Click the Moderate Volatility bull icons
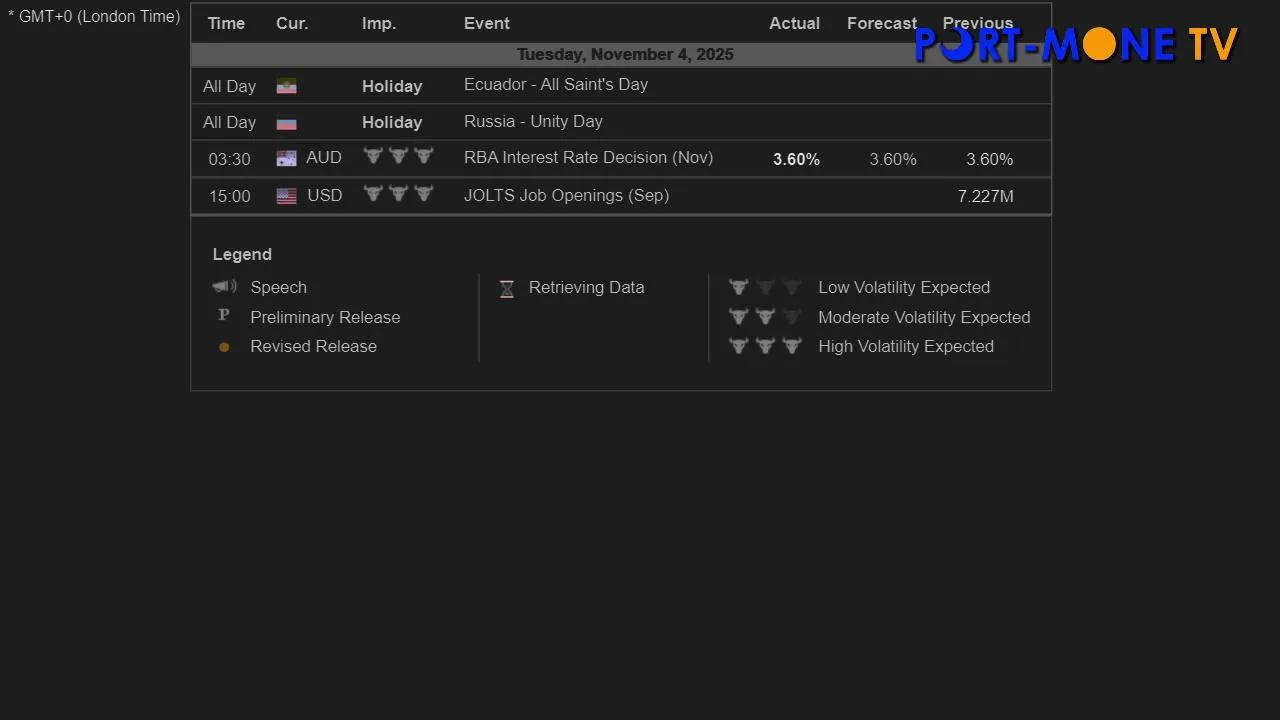 765,317
